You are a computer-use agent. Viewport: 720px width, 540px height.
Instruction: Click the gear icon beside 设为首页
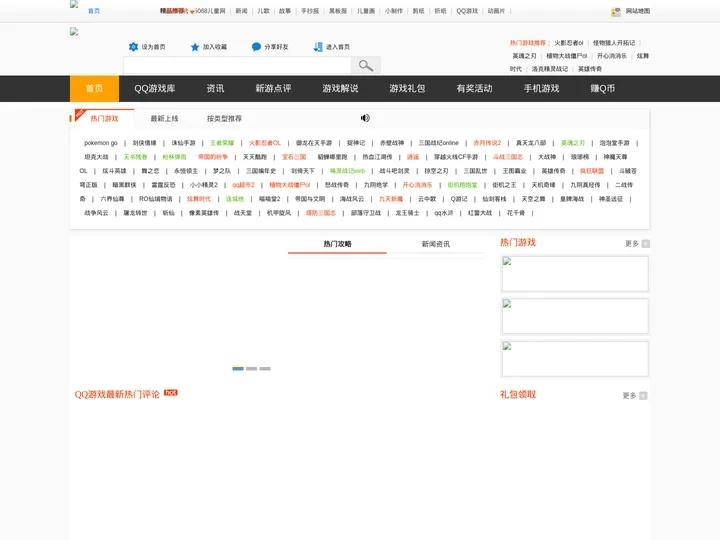pos(133,47)
